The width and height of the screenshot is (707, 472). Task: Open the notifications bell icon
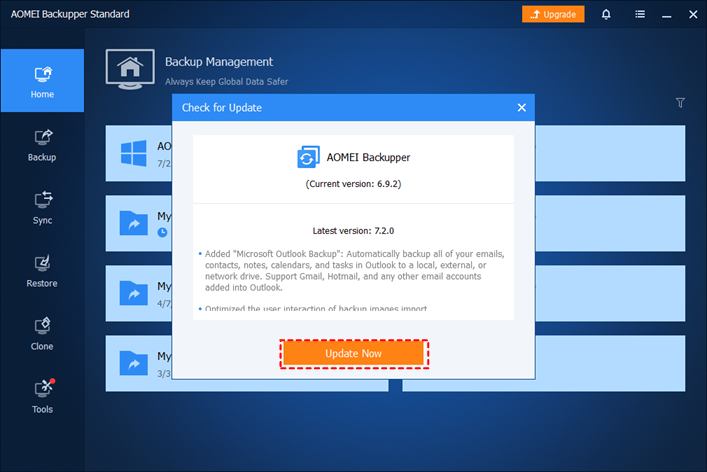point(606,14)
